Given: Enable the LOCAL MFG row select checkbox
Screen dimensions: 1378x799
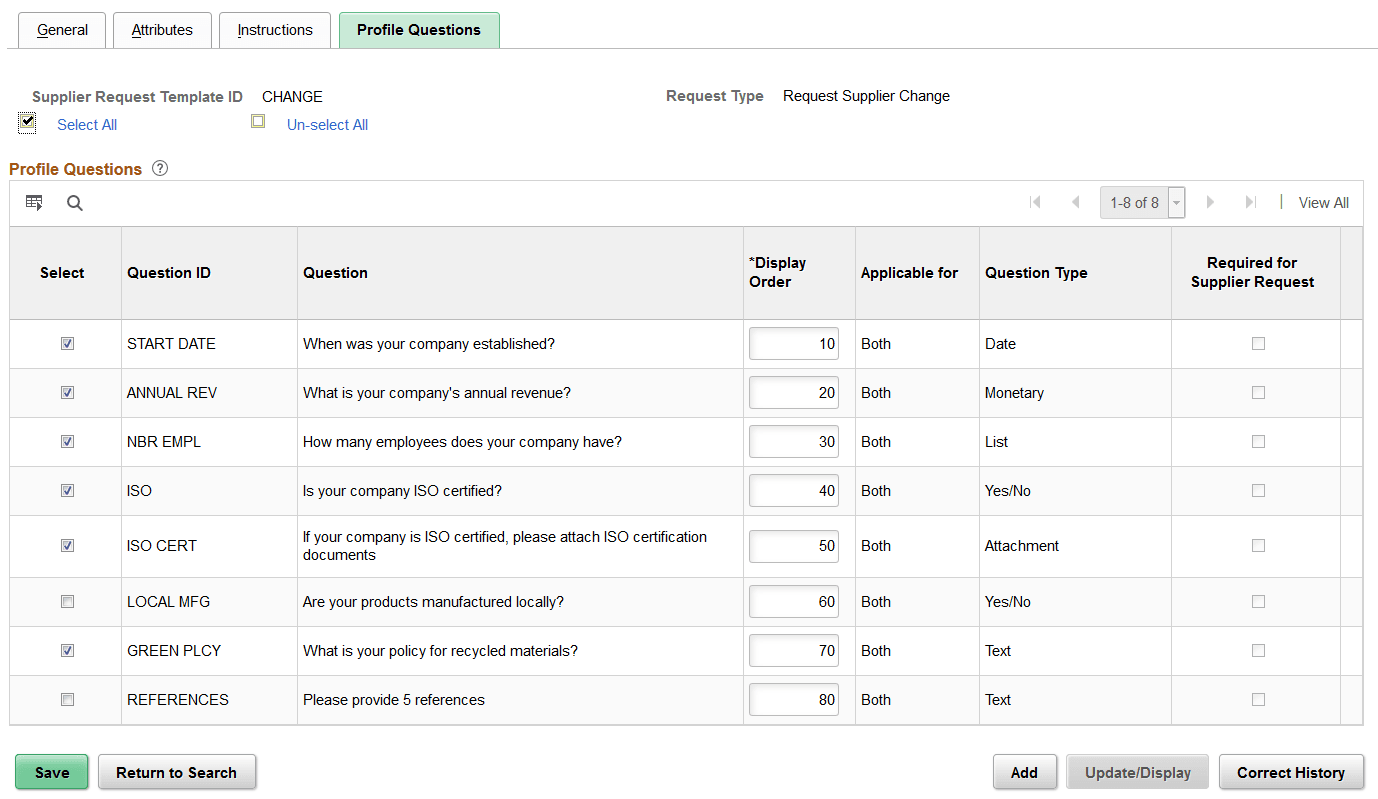Looking at the screenshot, I should click(67, 601).
